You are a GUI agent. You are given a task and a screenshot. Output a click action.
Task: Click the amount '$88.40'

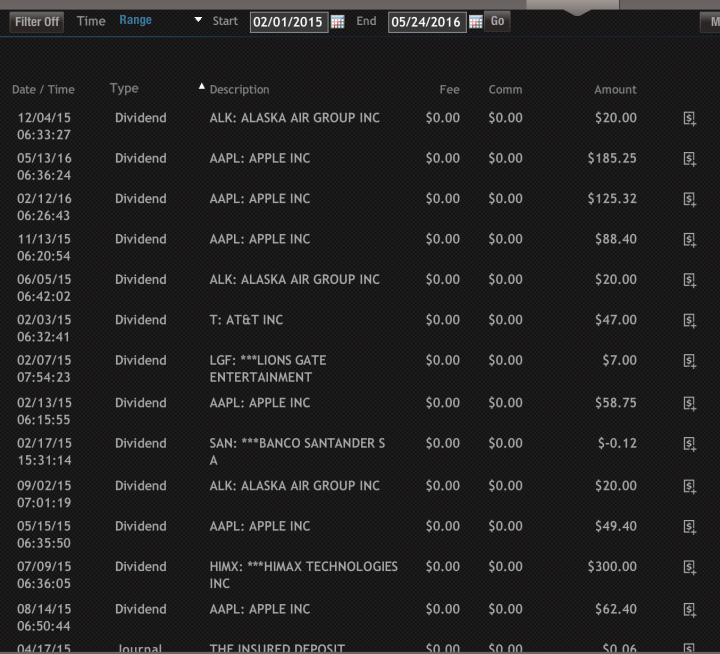616,239
